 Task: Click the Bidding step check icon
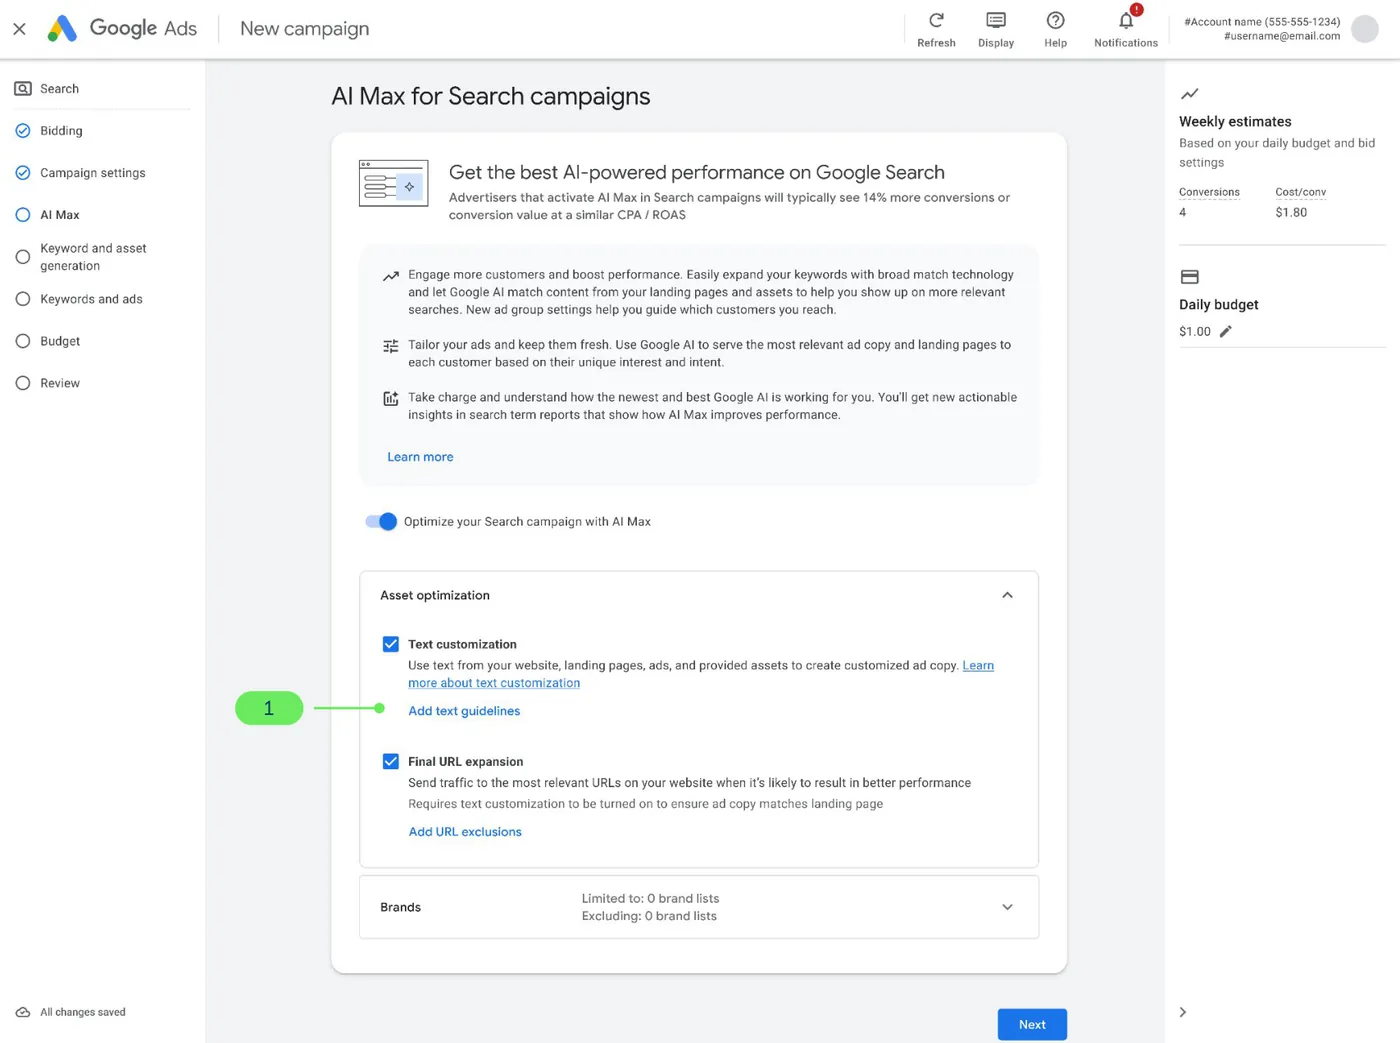pyautogui.click(x=23, y=131)
